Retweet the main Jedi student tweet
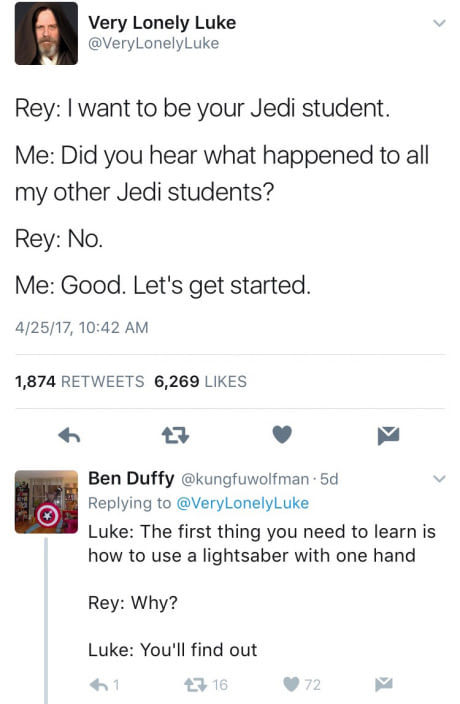The width and height of the screenshot is (460, 704). (x=175, y=435)
